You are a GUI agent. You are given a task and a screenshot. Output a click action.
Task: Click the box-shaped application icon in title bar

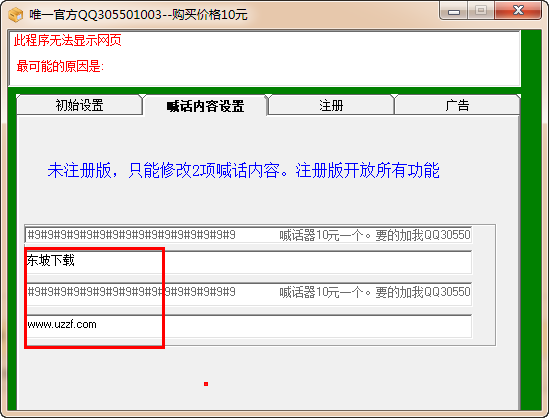click(x=16, y=15)
